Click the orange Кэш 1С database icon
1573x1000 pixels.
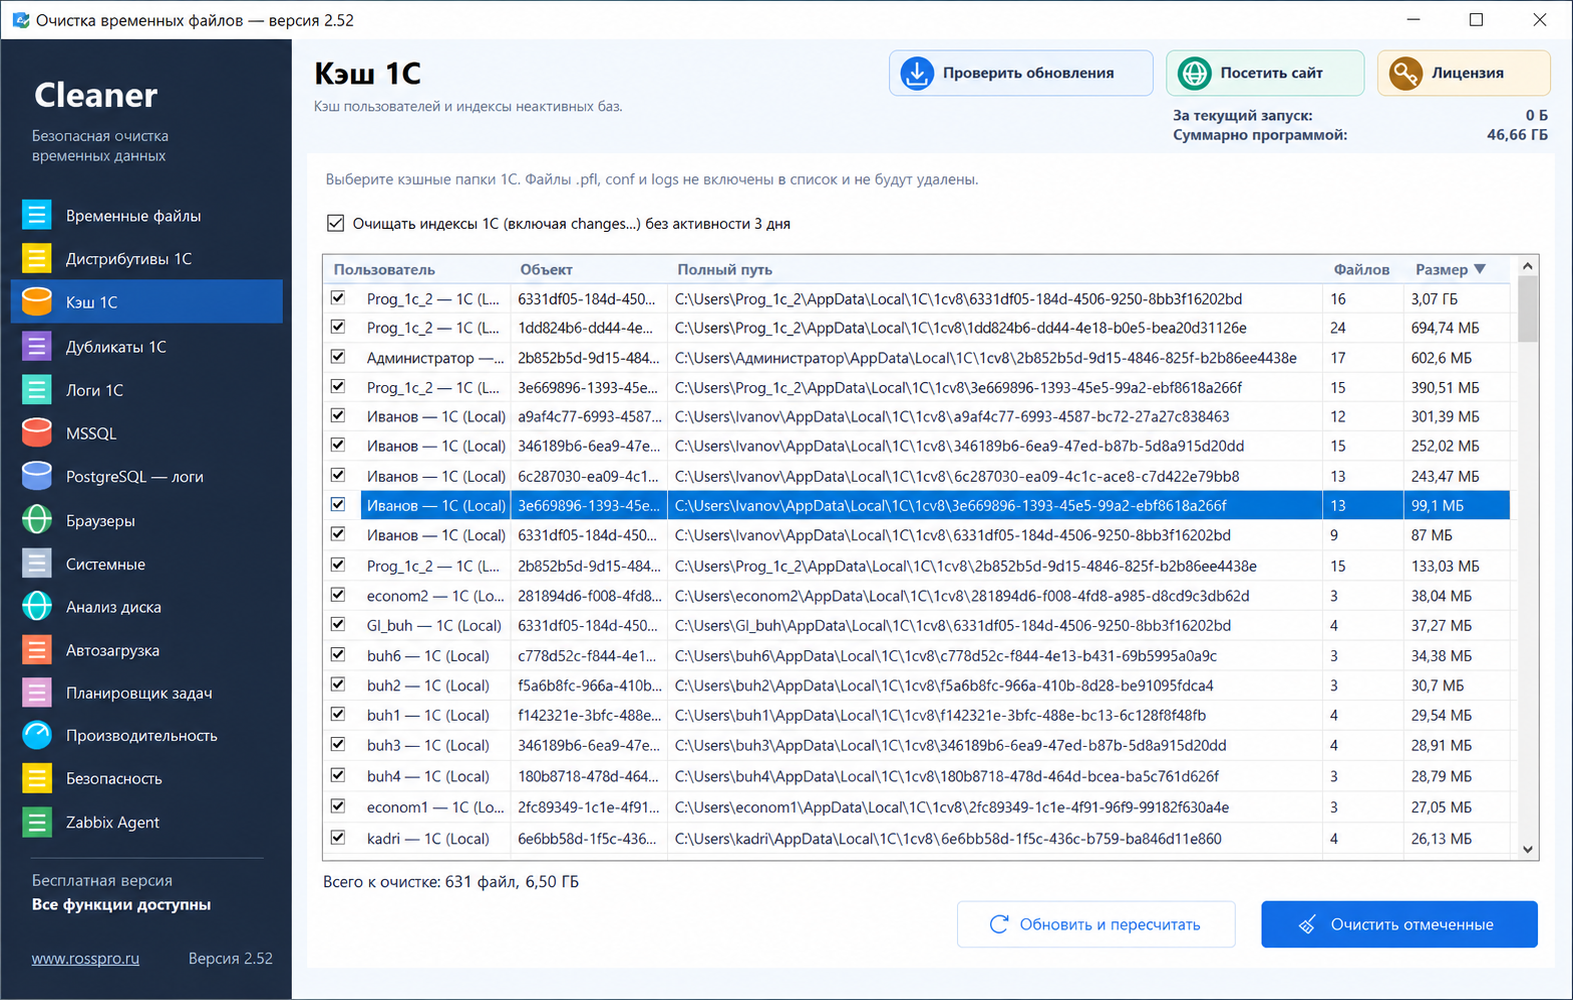click(x=37, y=301)
